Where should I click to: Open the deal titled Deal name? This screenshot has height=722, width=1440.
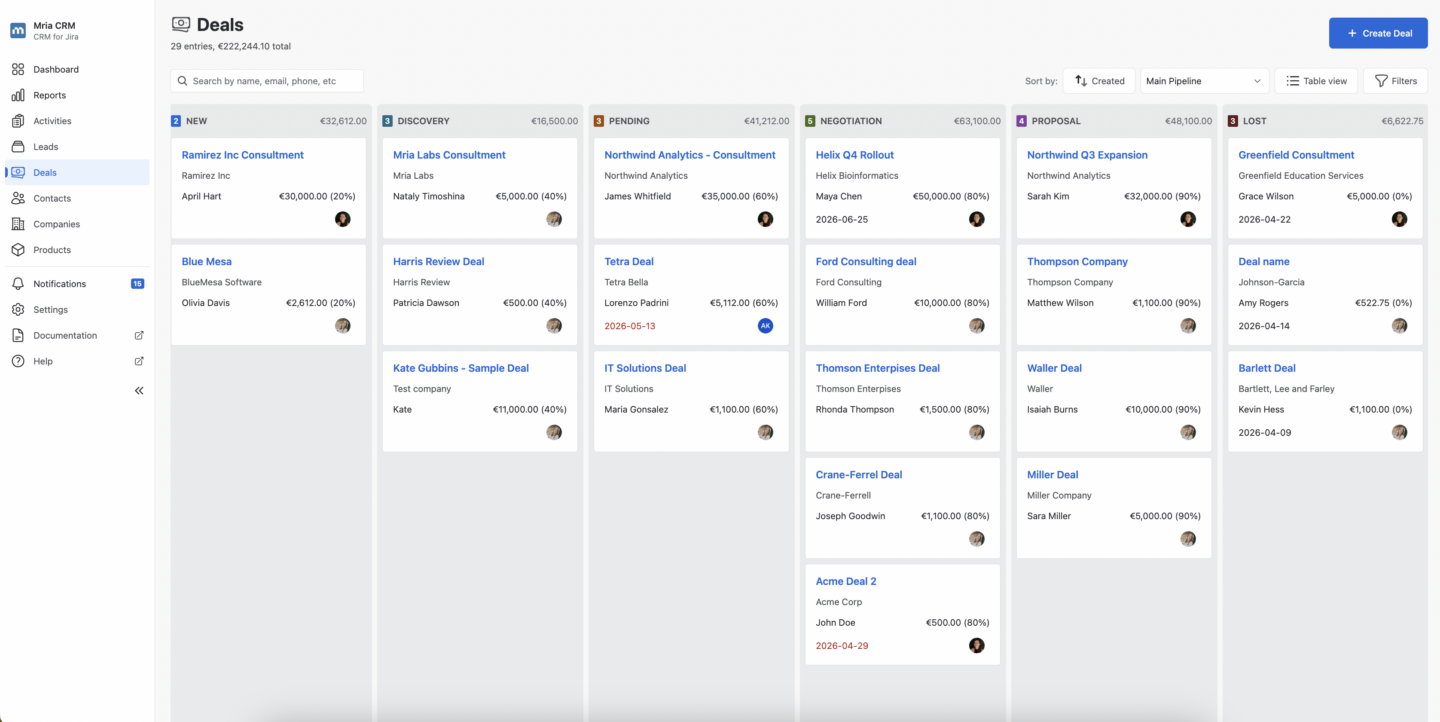pyautogui.click(x=1264, y=262)
